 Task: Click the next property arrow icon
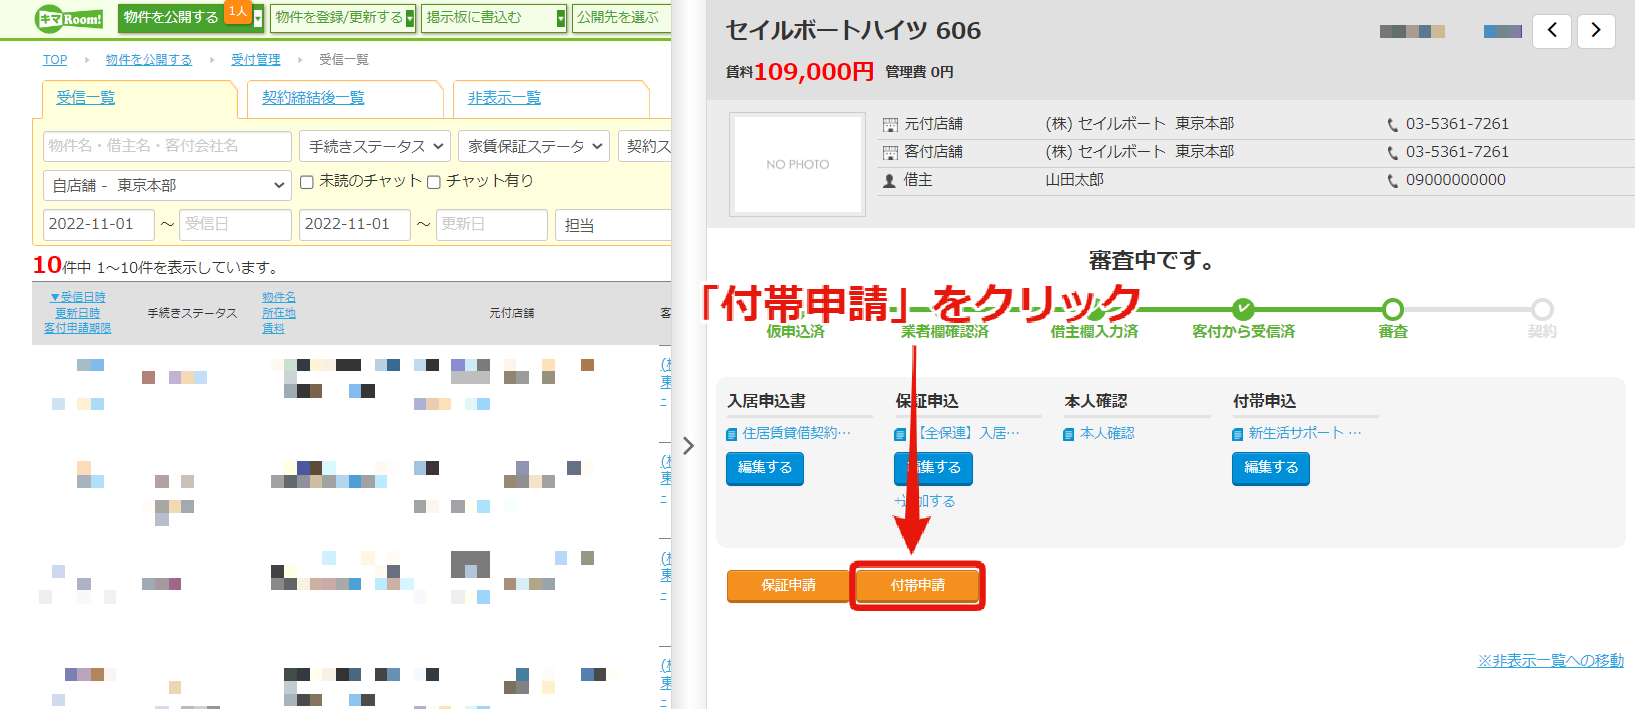coord(1596,31)
